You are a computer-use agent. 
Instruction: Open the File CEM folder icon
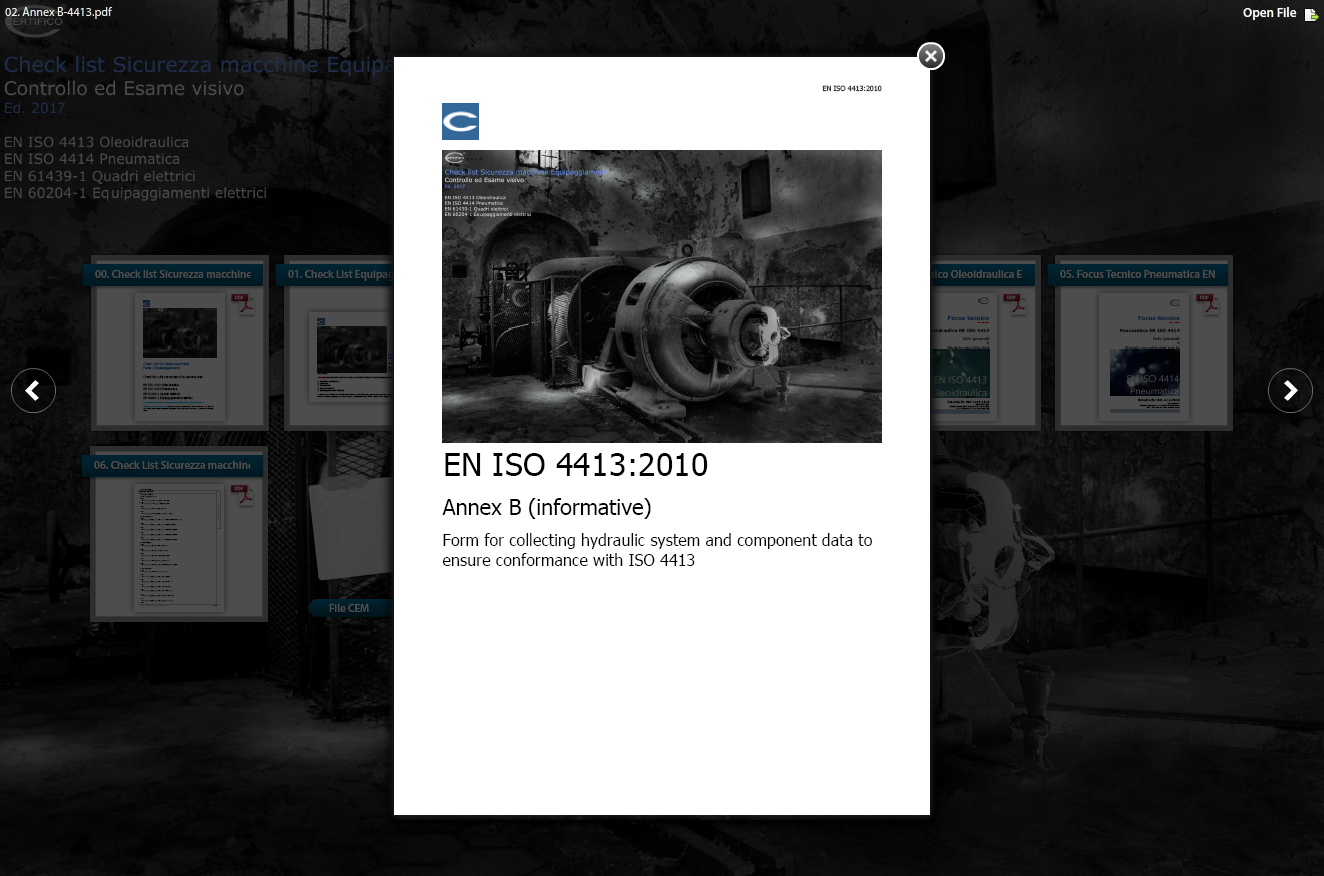[x=350, y=530]
